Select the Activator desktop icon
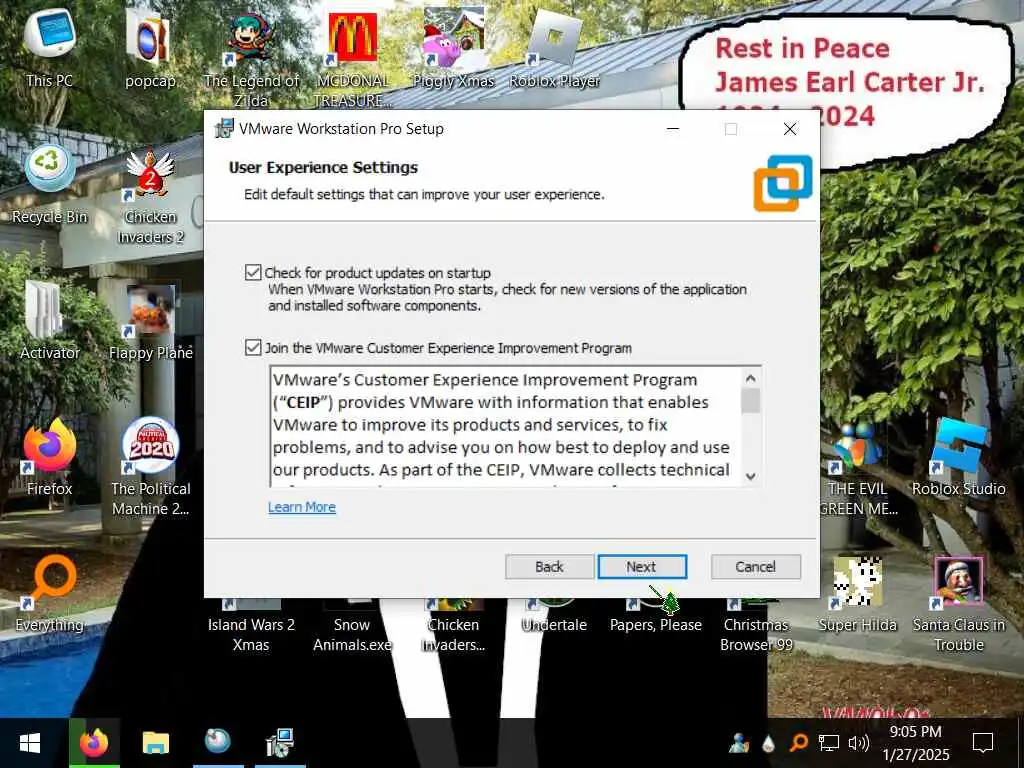 click(50, 322)
